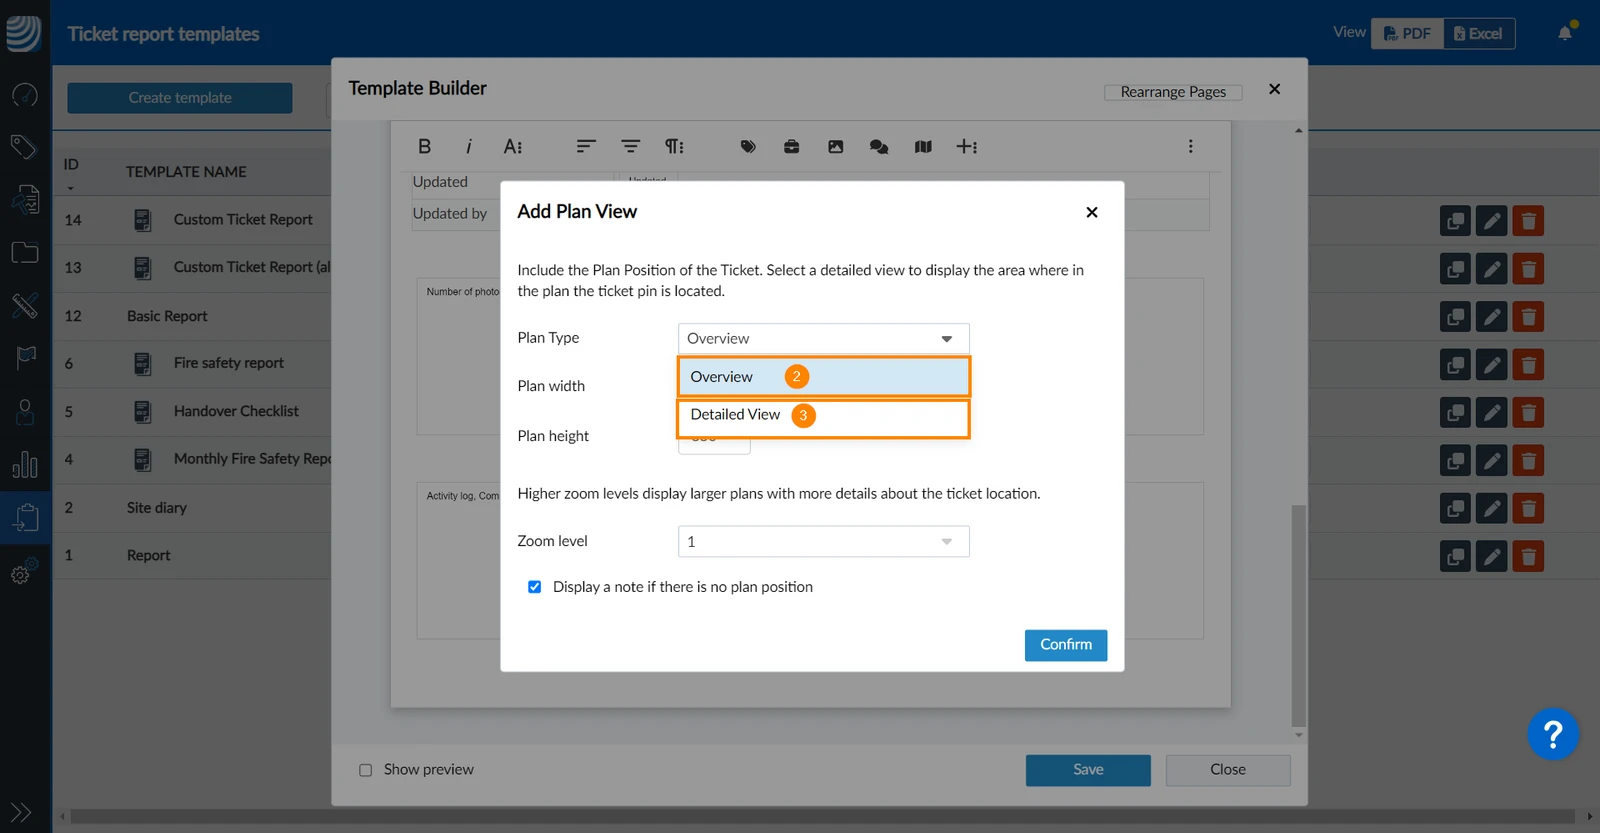Viewport: 1600px width, 833px height.
Task: Open the Zoom level dropdown
Action: tap(823, 541)
